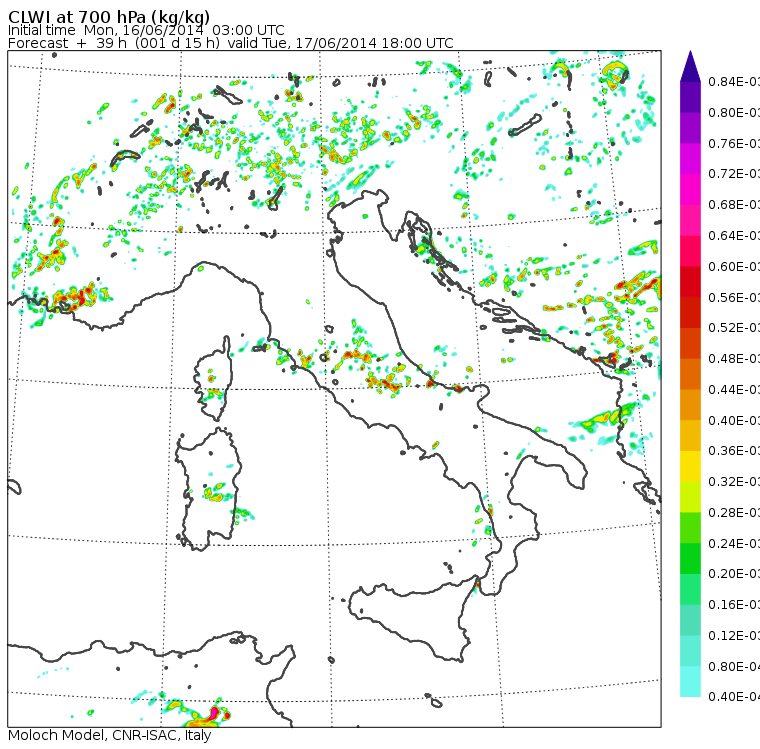Click the 0.64E-03 color scale label

click(x=734, y=236)
